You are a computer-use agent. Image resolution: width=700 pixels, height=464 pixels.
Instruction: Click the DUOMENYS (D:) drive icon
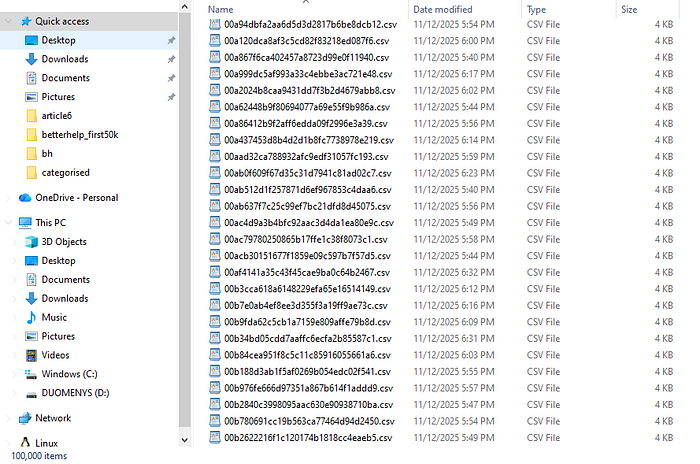(31, 394)
